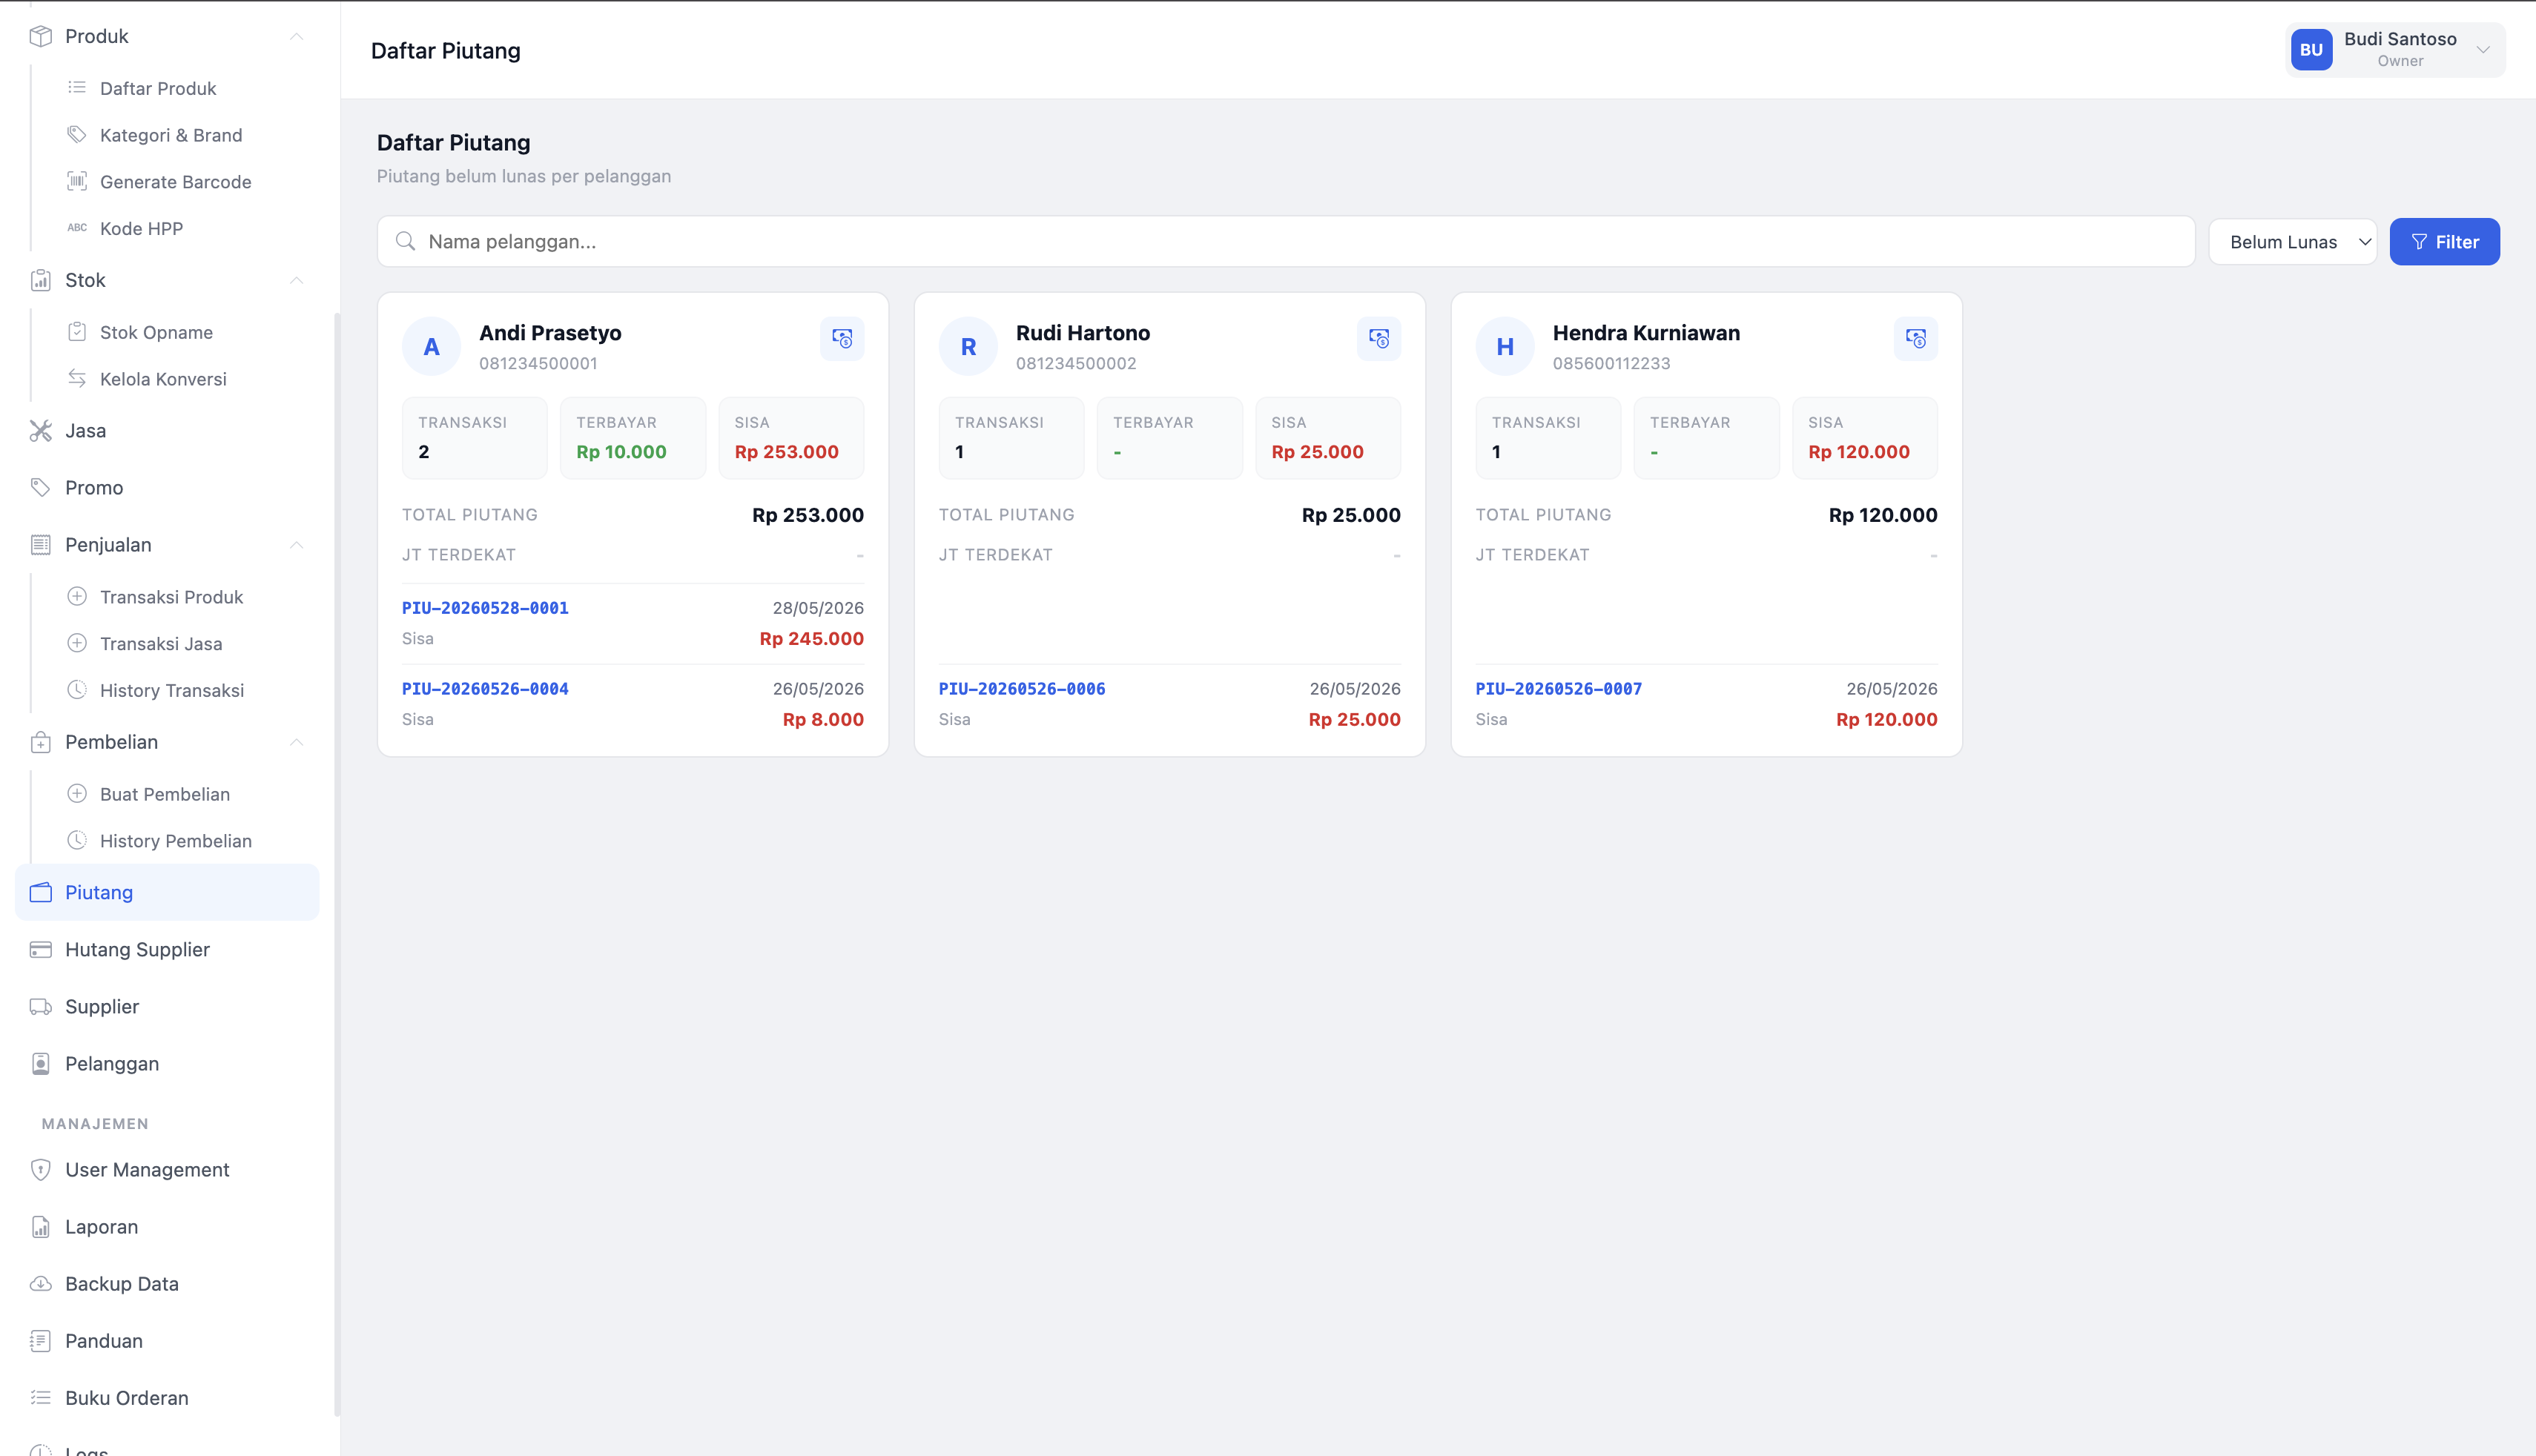Open payment icon on Rudi Hartono card

tap(1379, 339)
